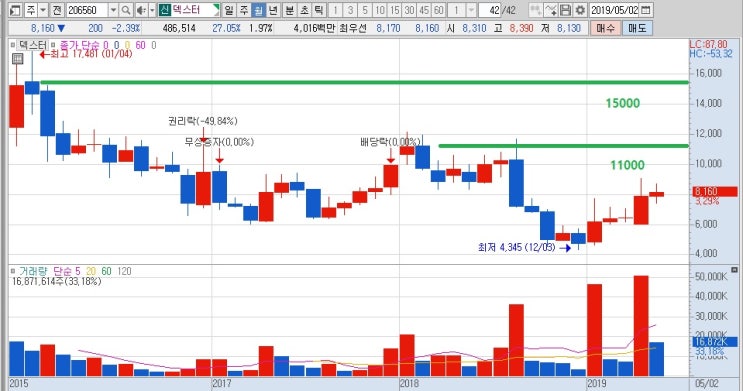Open the calendar date picker icon

(x=645, y=10)
